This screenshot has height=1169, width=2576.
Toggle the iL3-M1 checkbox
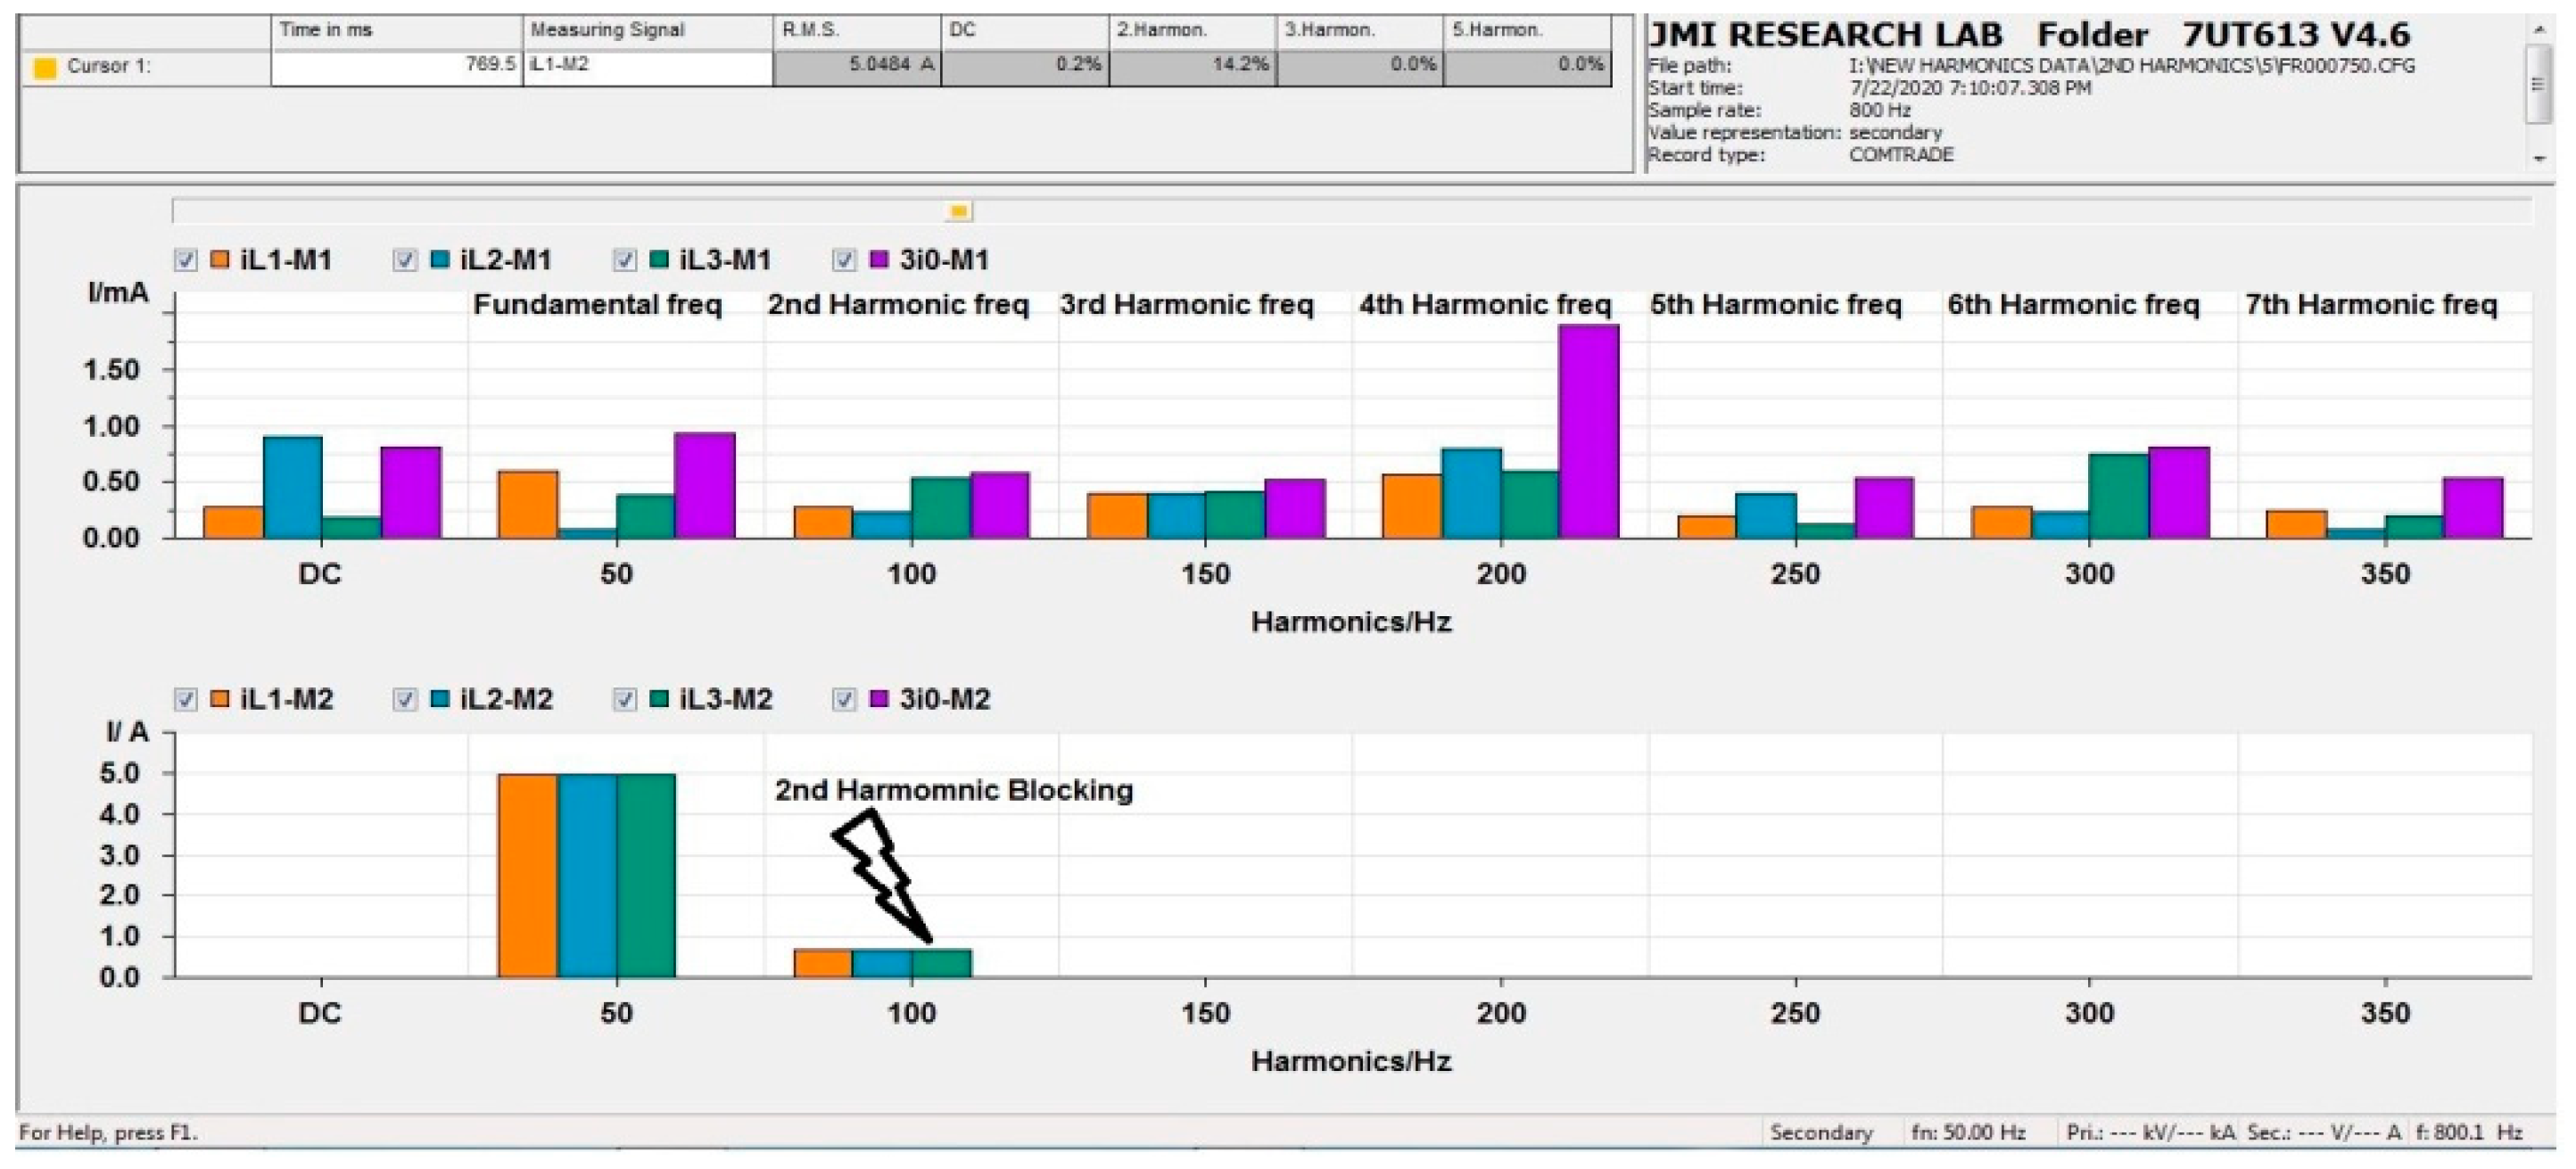coord(624,260)
